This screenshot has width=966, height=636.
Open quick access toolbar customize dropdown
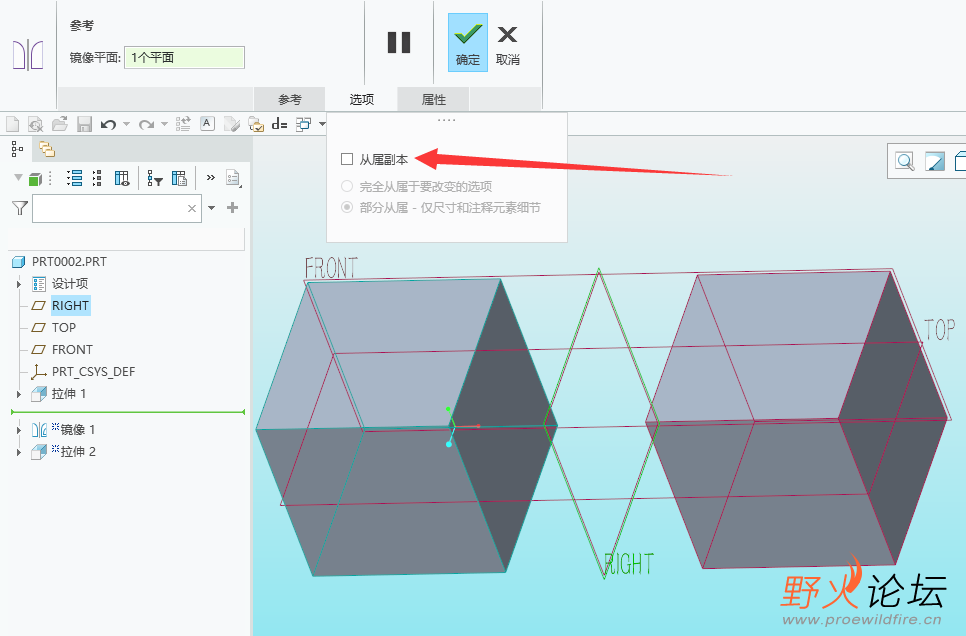pos(322,124)
